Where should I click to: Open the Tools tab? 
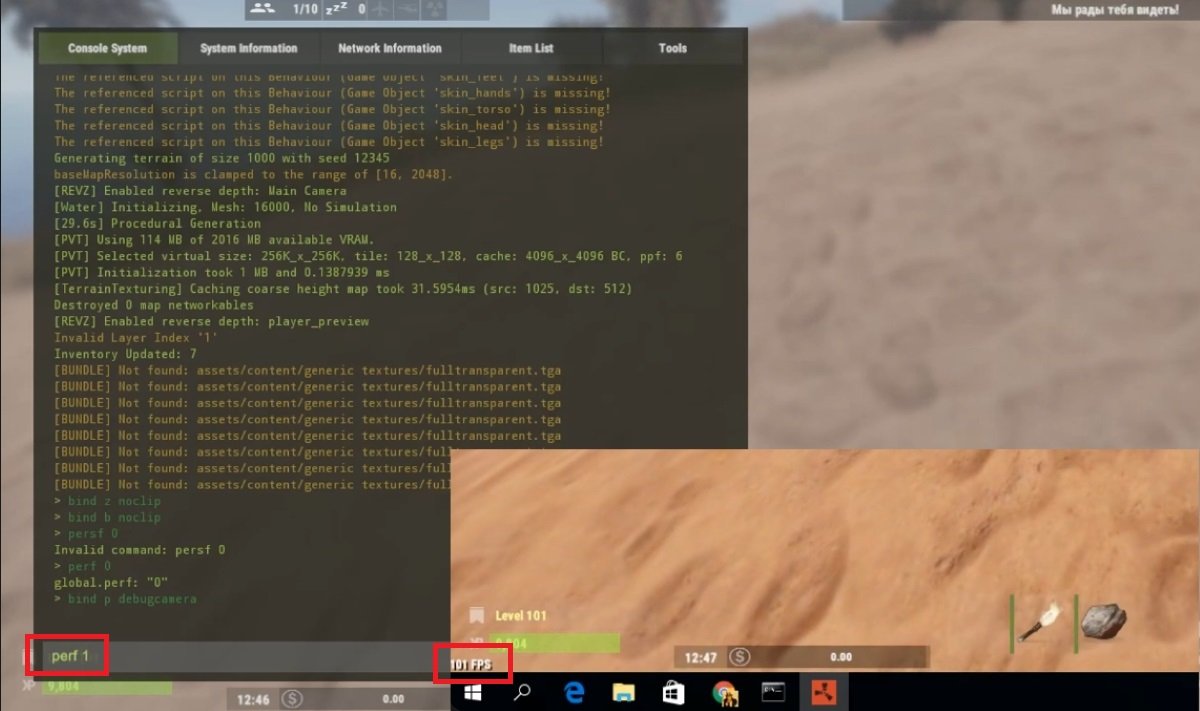point(673,48)
